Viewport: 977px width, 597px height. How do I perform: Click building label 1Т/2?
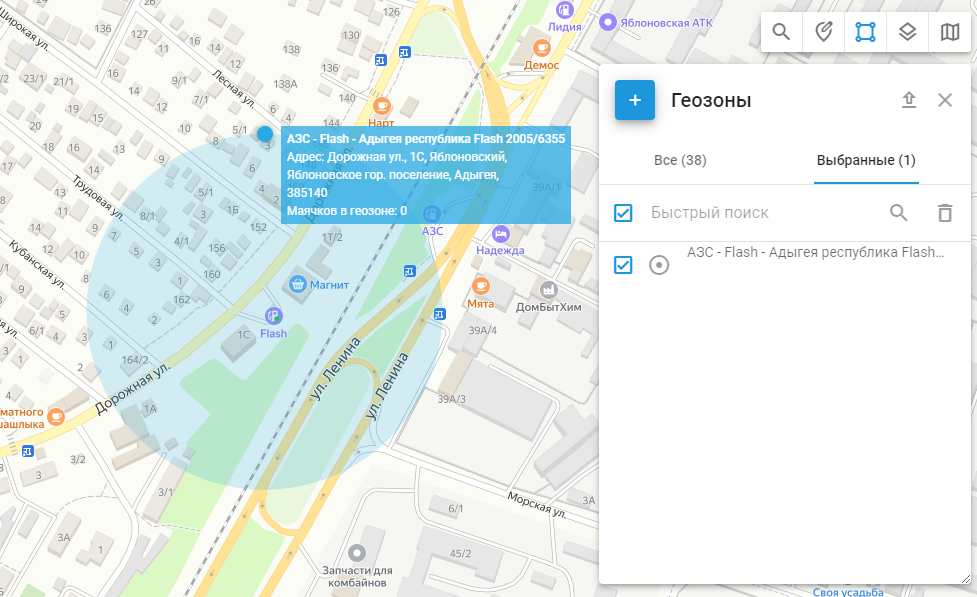click(332, 237)
